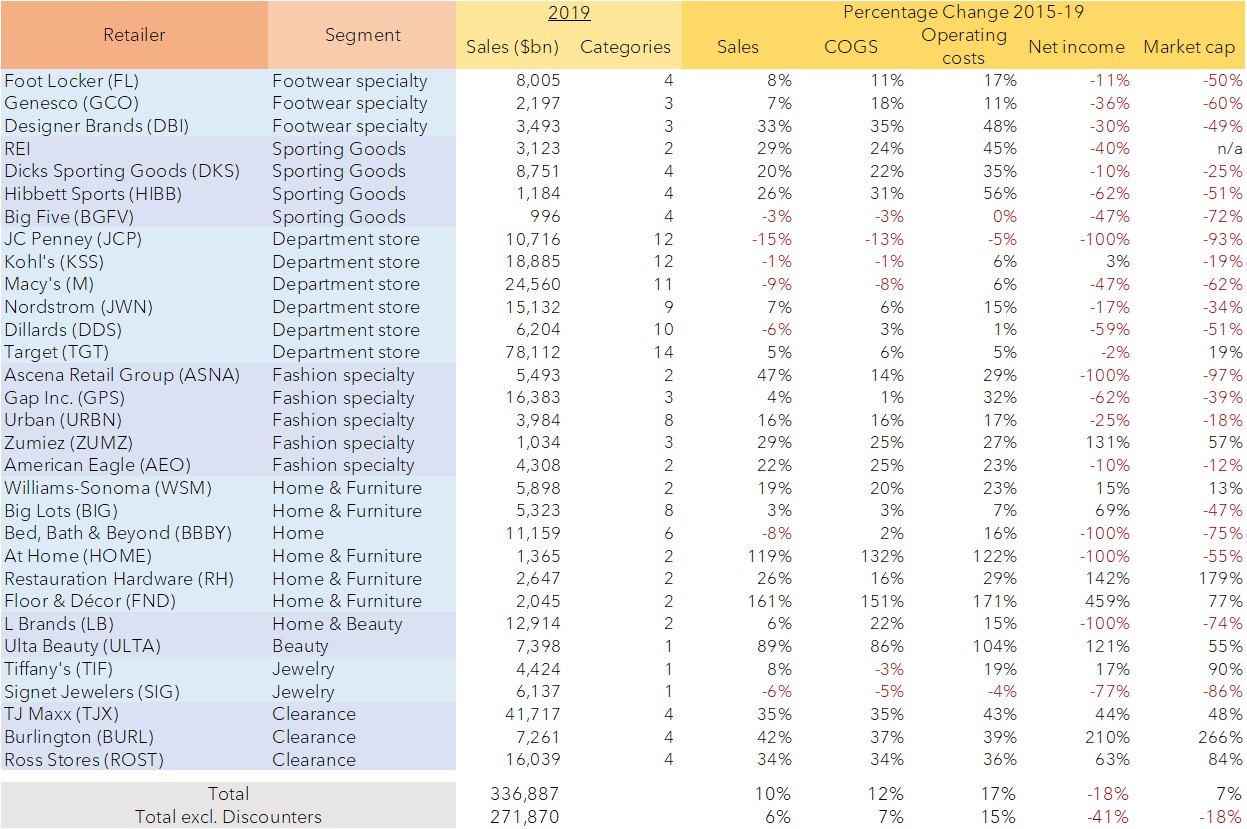Select the Operating costs column header

click(x=963, y=46)
